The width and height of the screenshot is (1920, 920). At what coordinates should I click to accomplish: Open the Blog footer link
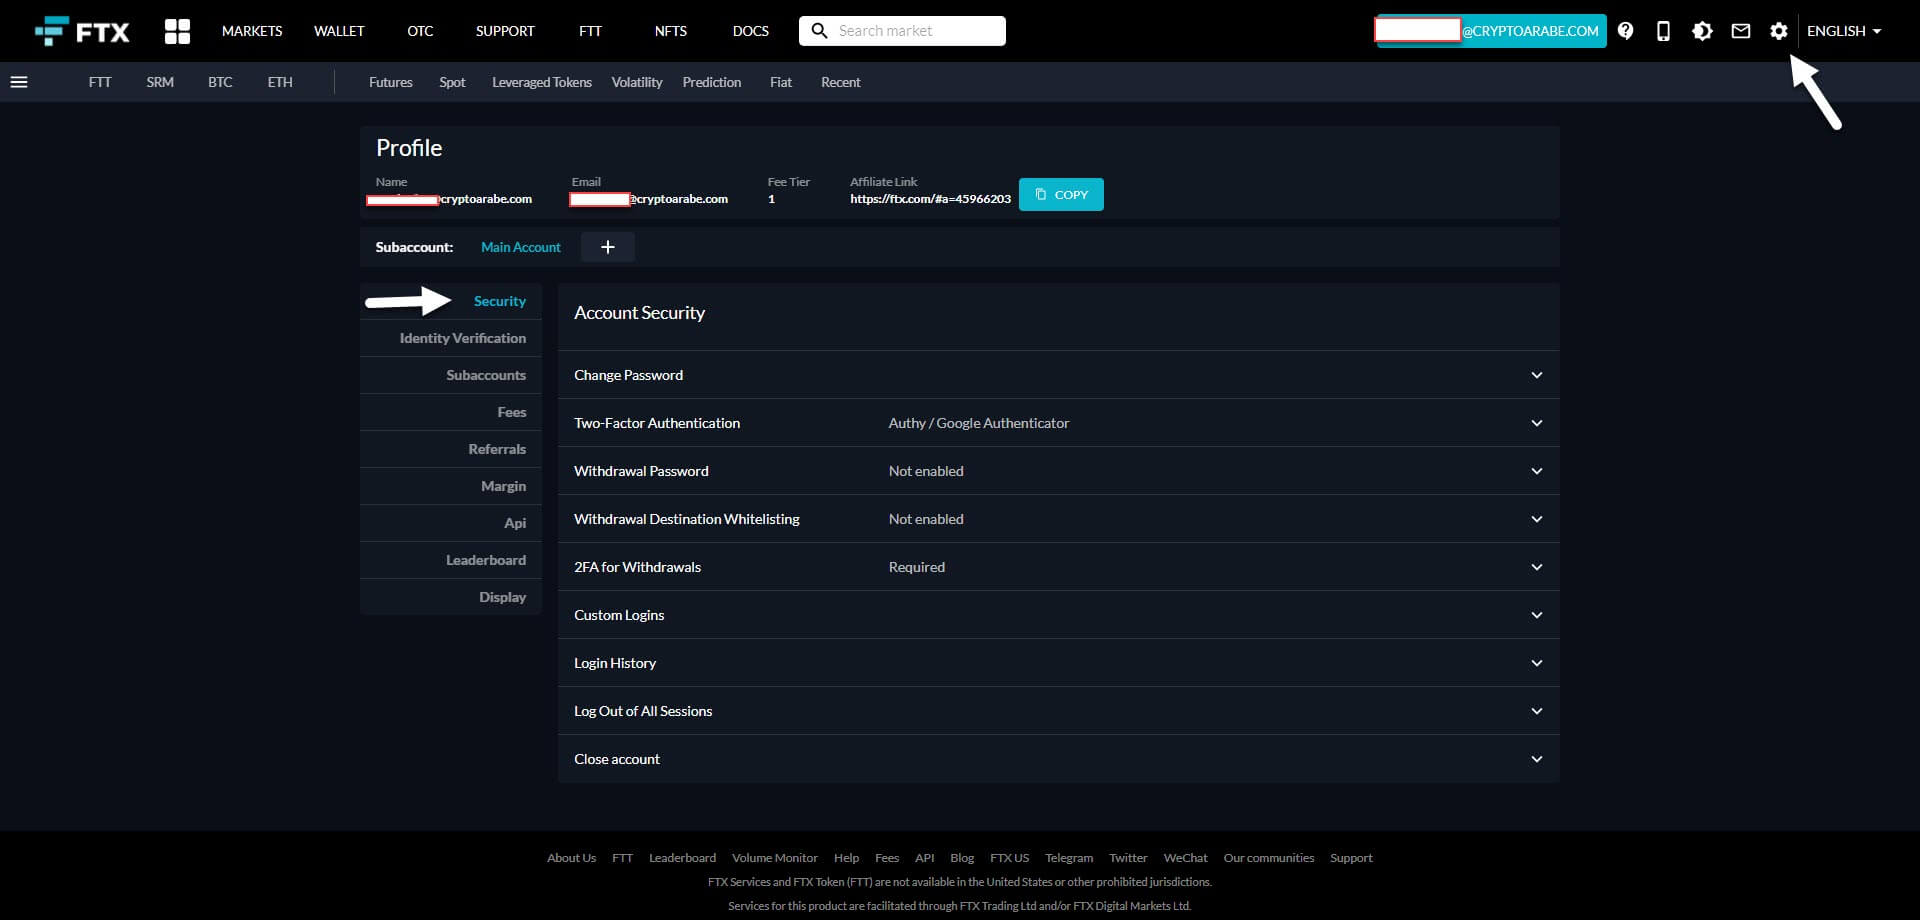coord(962,858)
